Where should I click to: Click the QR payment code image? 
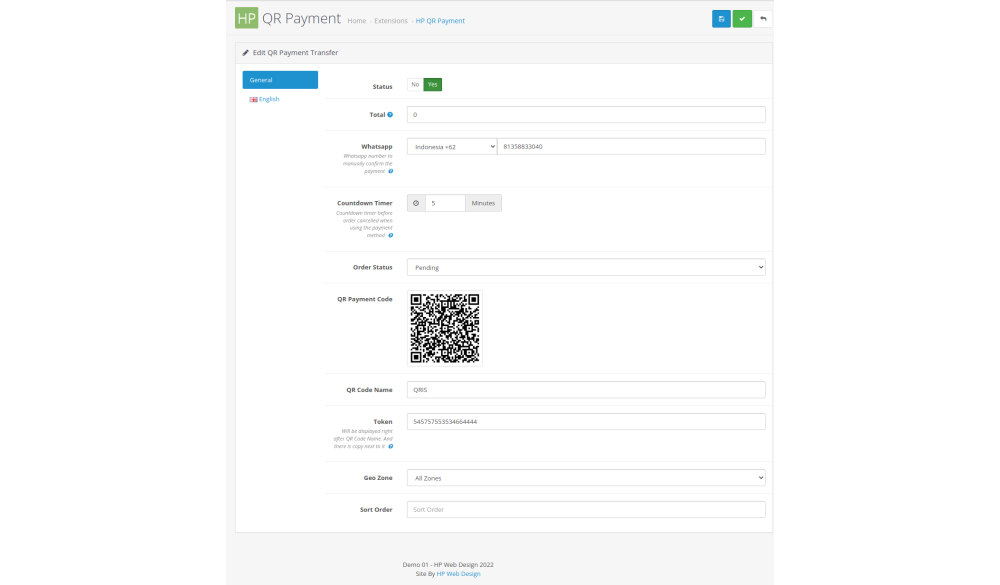pyautogui.click(x=445, y=328)
